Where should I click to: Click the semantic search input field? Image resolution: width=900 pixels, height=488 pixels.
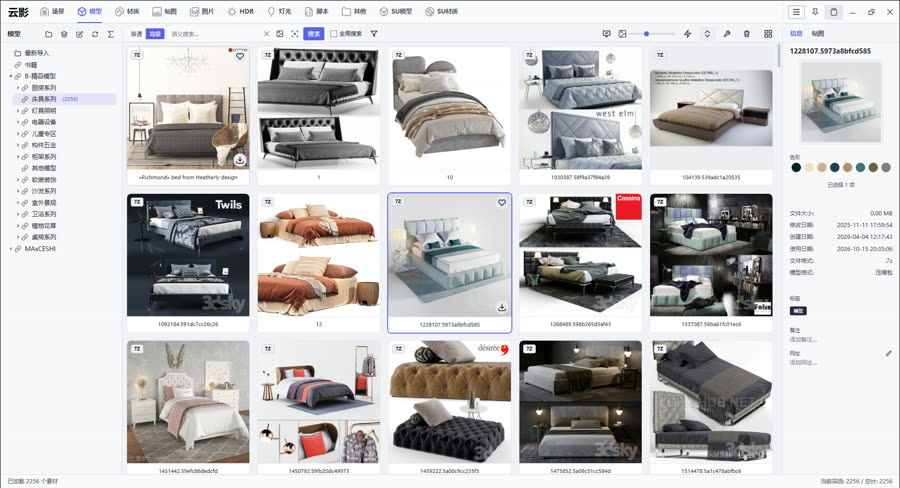point(214,34)
